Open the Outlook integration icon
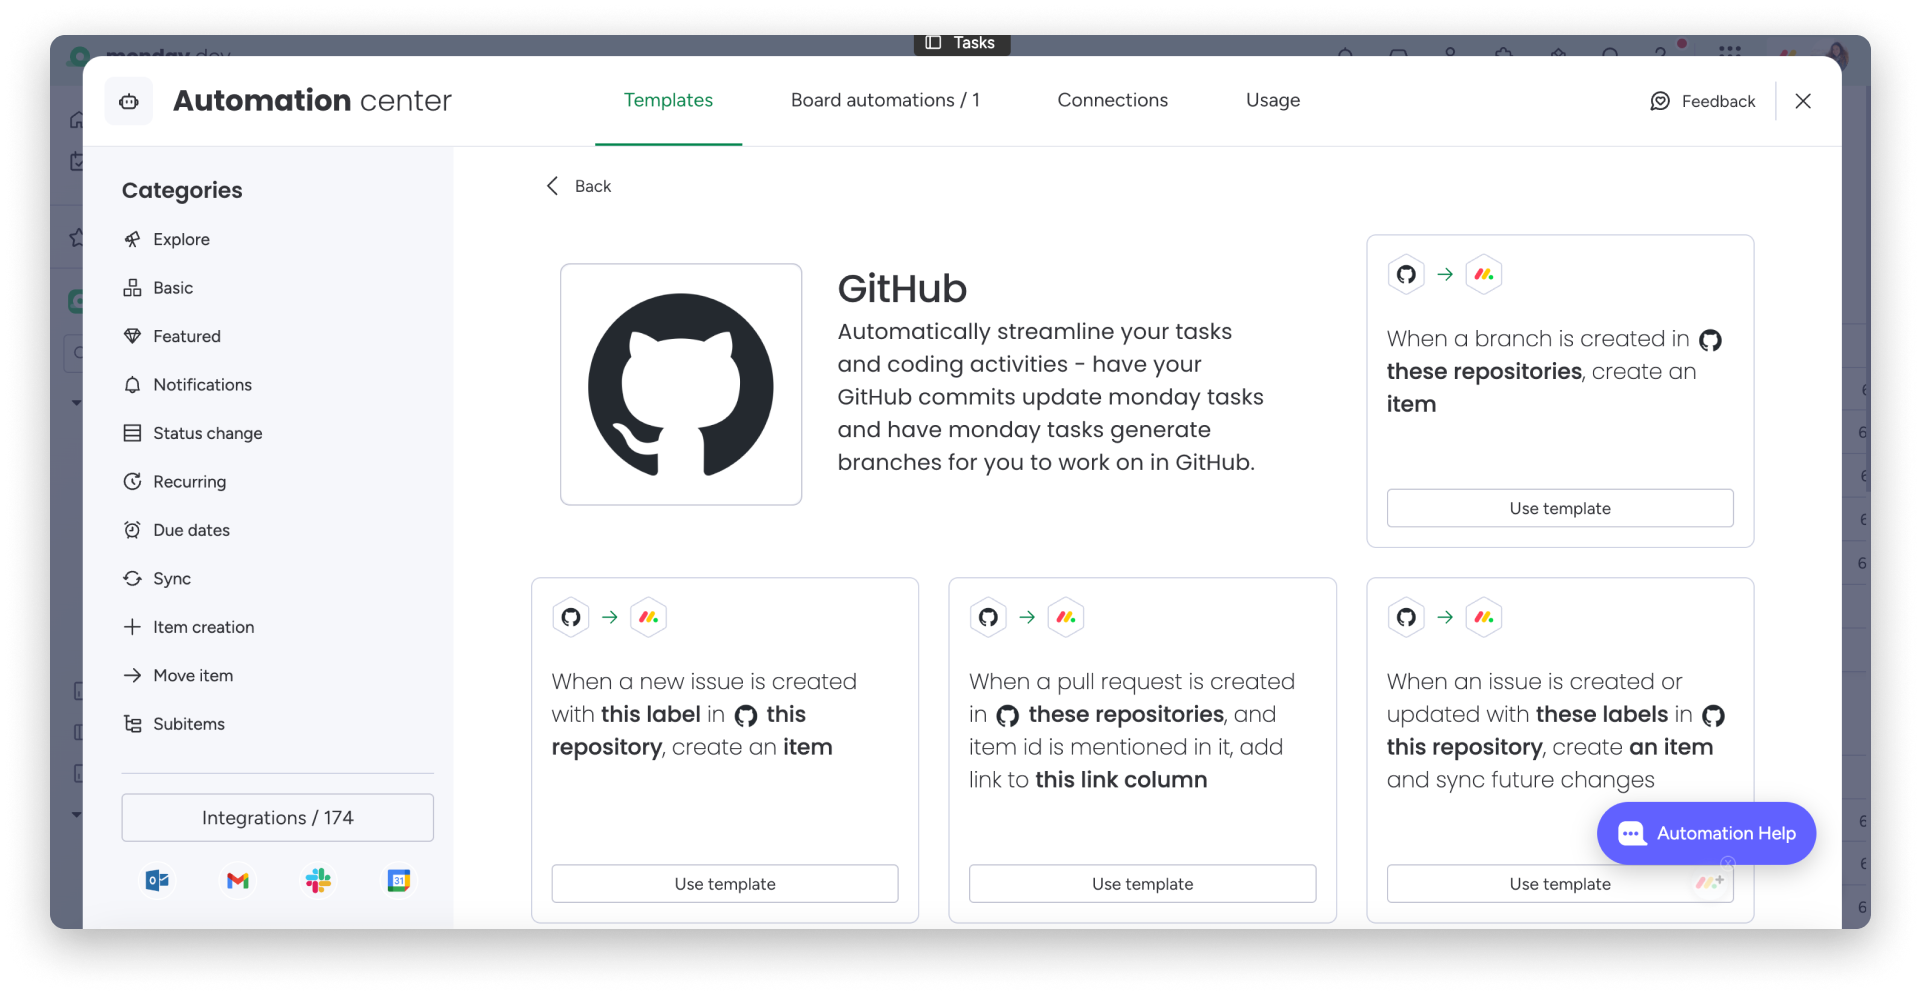 (x=157, y=881)
